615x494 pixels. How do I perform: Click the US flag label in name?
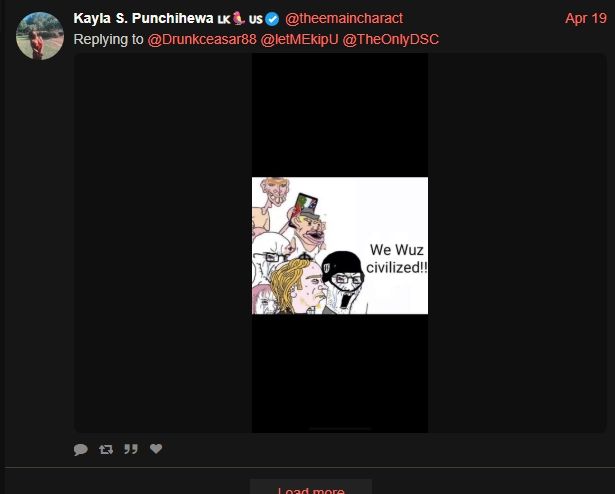[x=256, y=19]
